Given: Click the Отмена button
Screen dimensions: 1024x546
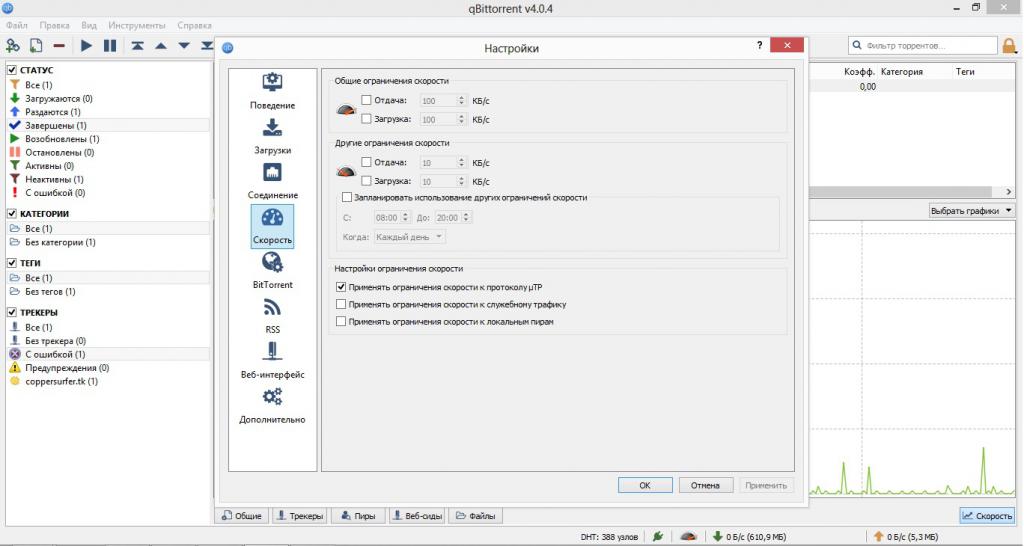Looking at the screenshot, I should 705,485.
